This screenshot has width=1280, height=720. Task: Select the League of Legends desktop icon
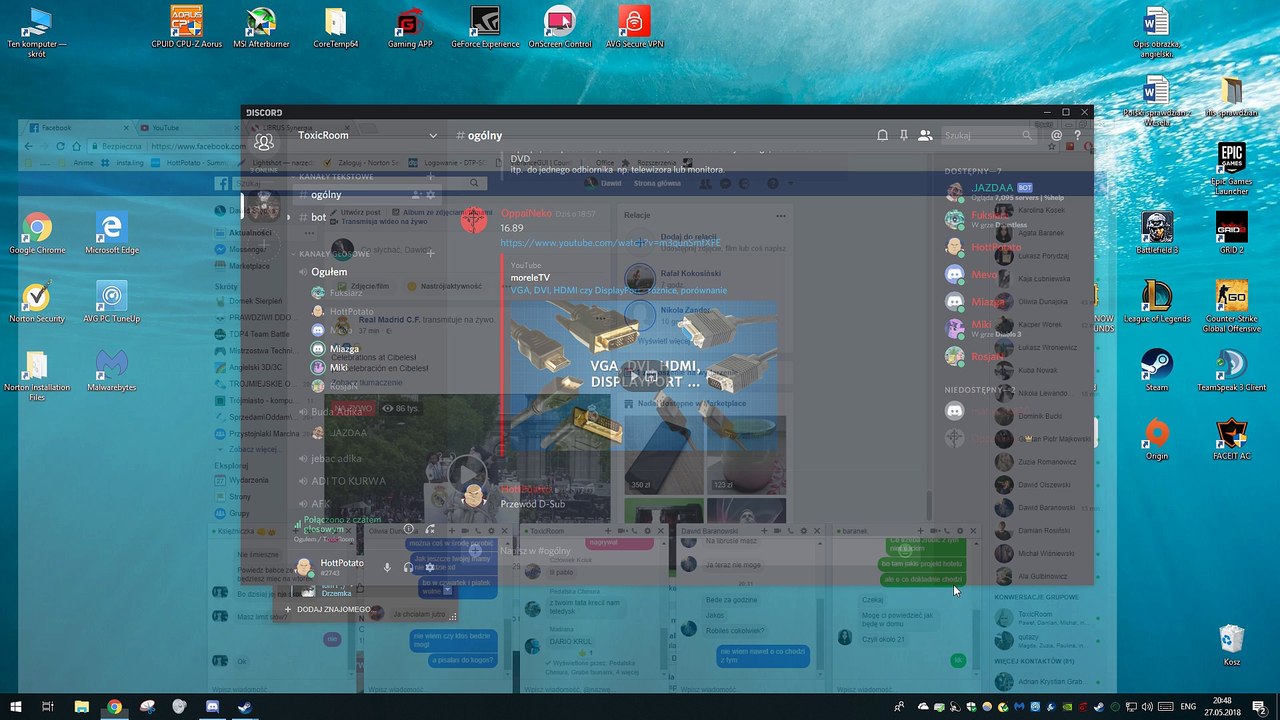pos(1157,302)
